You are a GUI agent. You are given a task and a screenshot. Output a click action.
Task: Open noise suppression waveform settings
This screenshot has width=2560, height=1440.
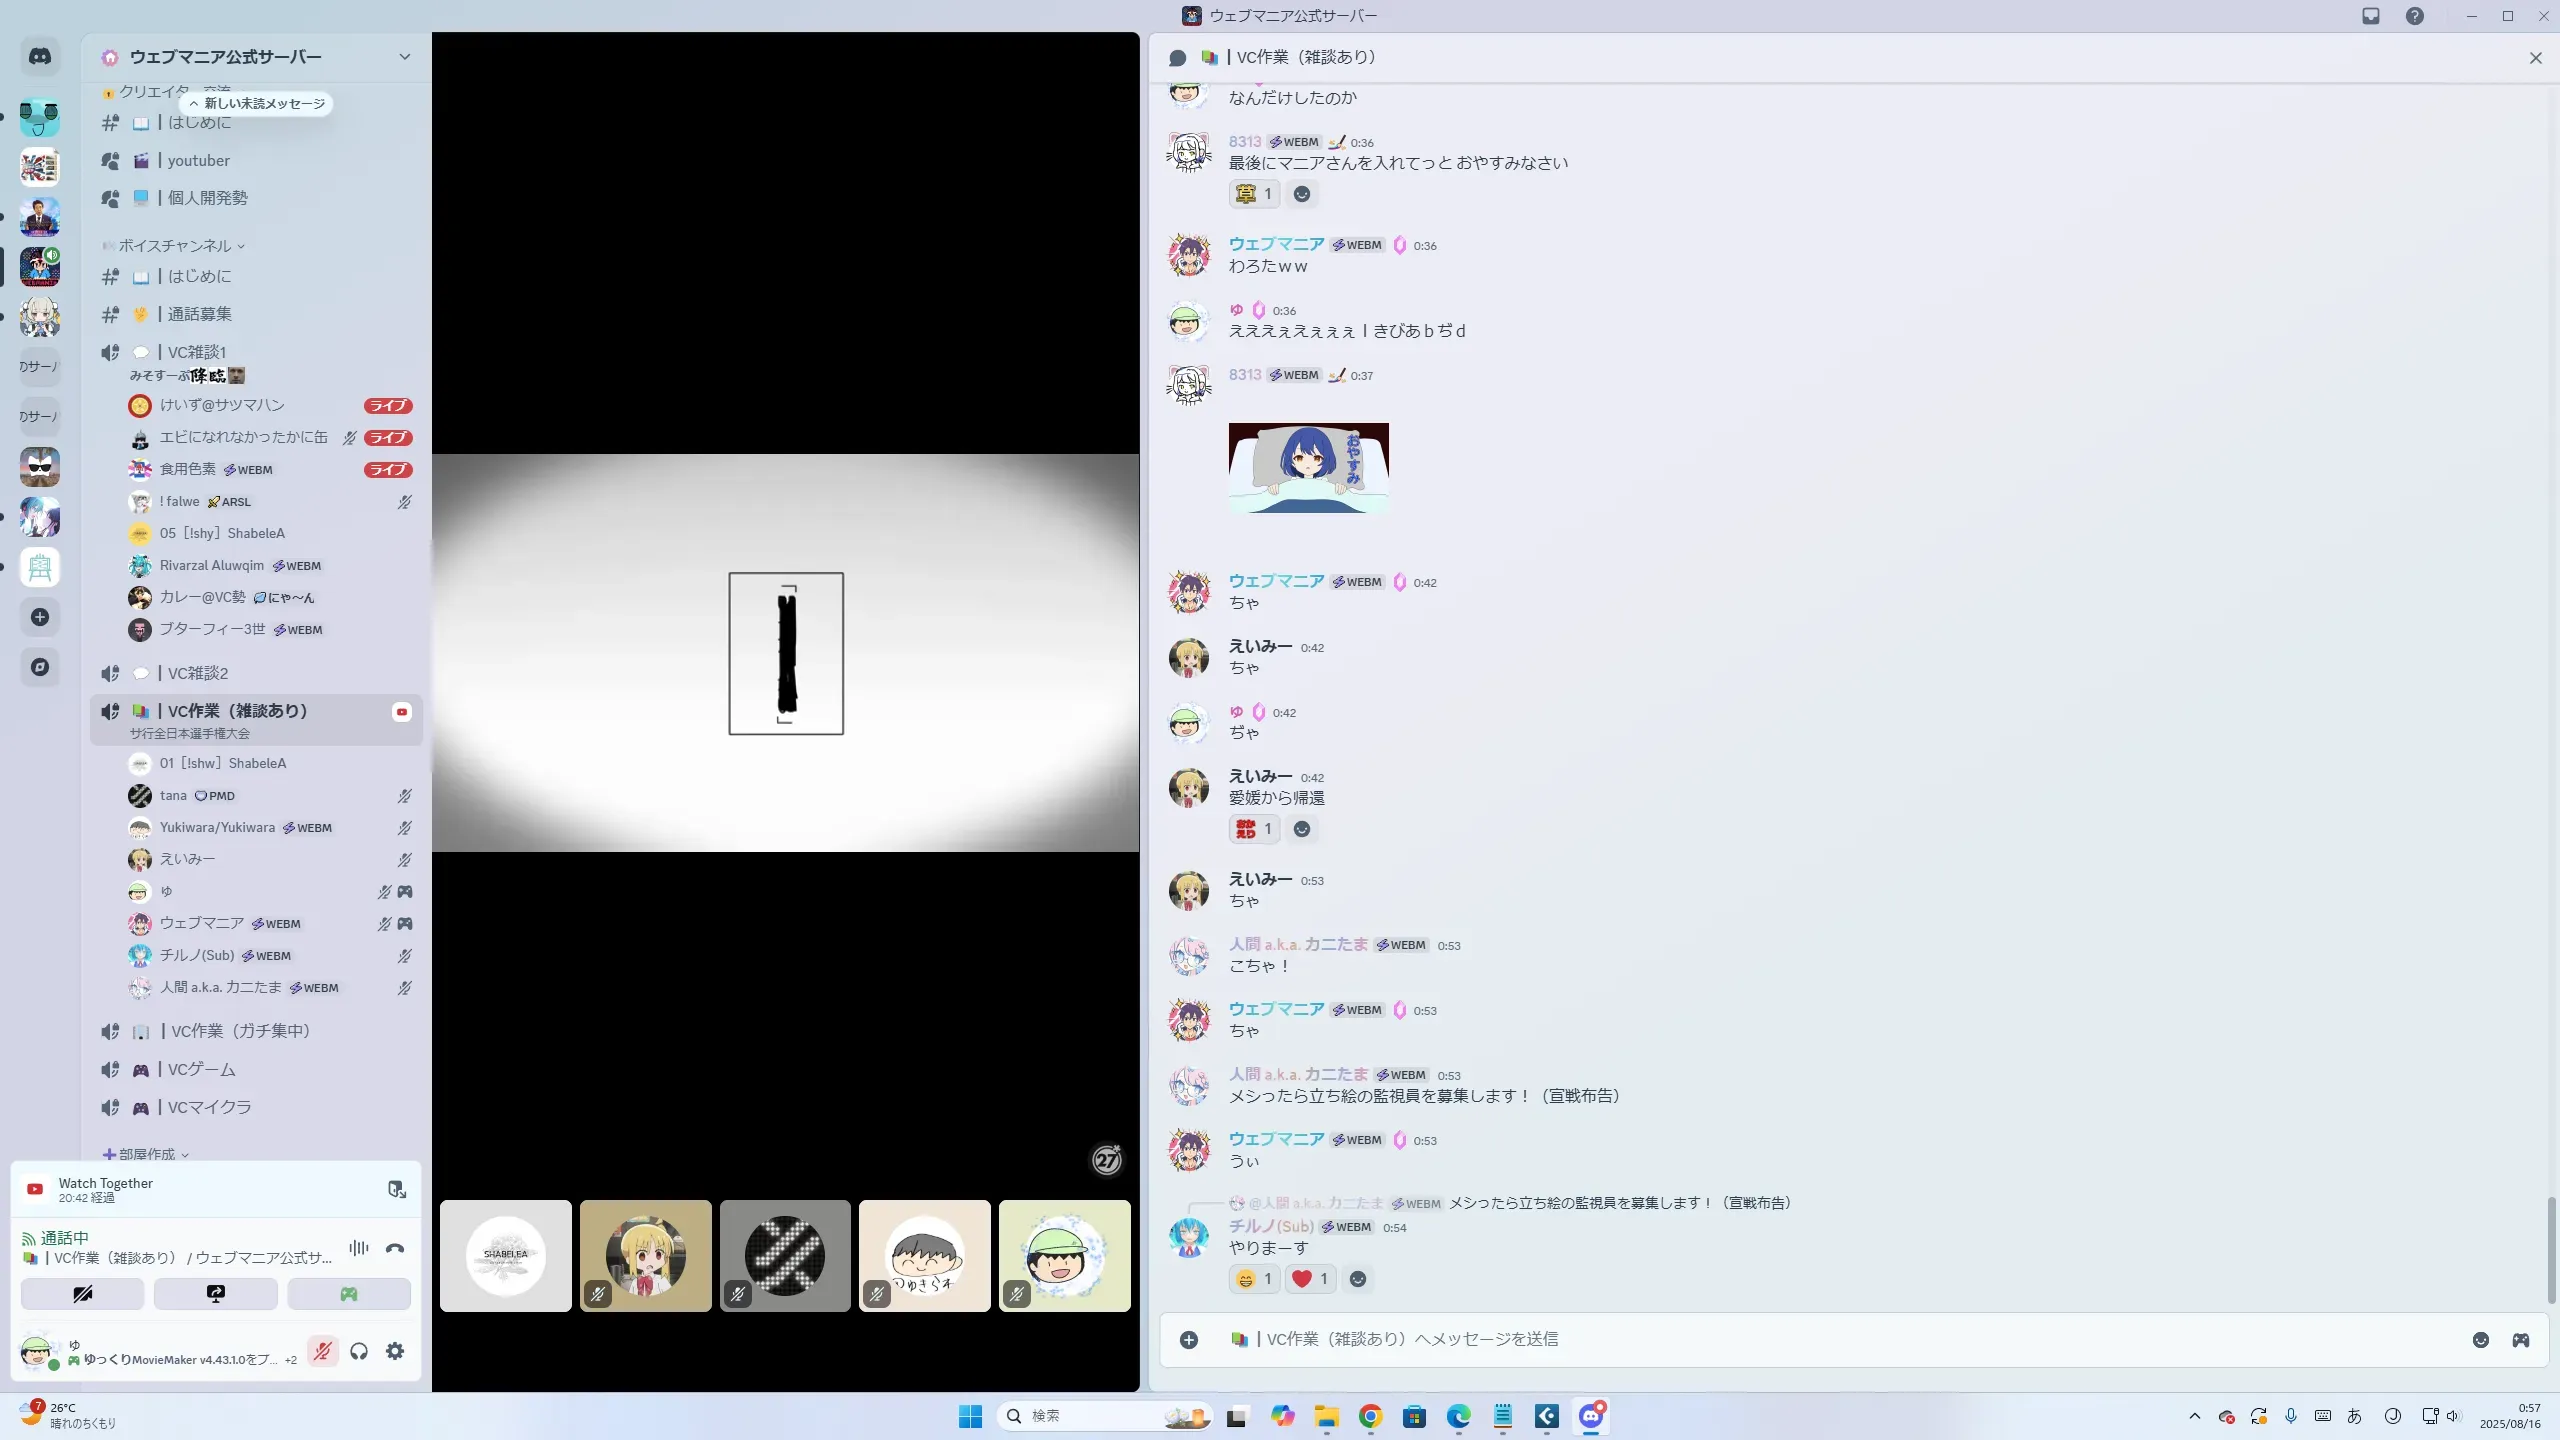pos(359,1248)
